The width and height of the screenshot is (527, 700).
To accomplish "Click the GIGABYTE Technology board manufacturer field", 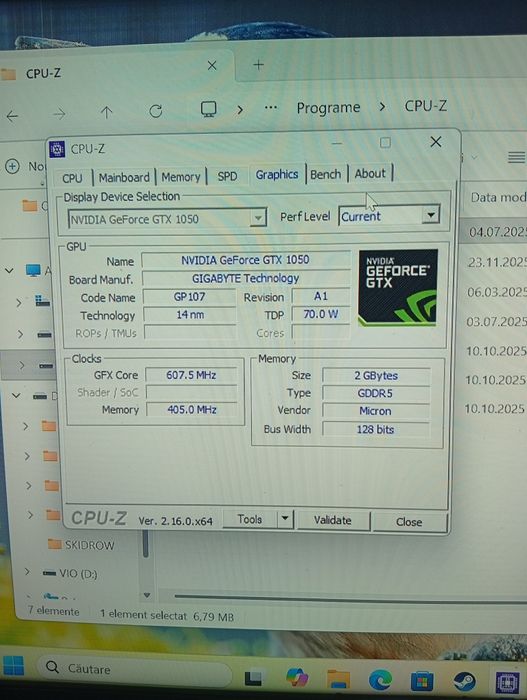I will pyautogui.click(x=246, y=278).
